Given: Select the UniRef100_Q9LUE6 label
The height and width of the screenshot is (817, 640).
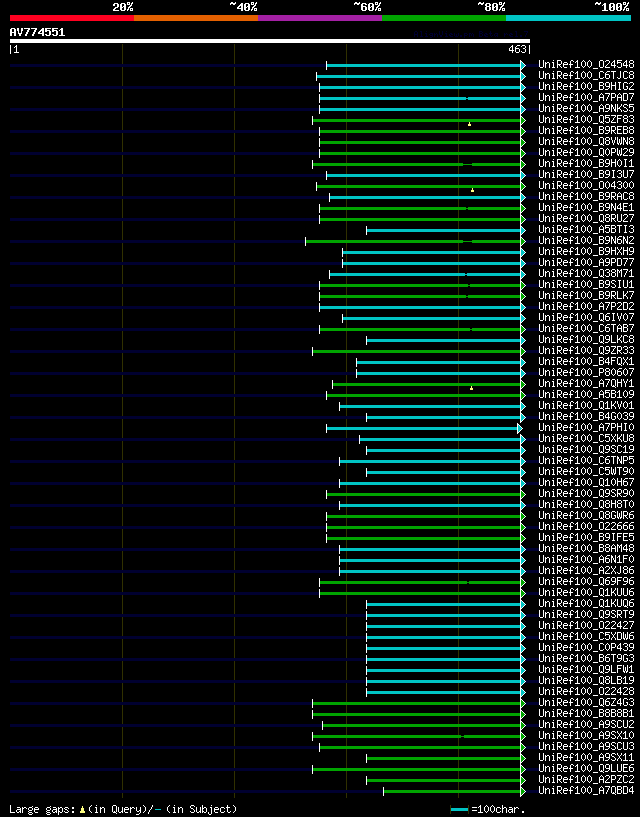Looking at the screenshot, I should [x=586, y=769].
